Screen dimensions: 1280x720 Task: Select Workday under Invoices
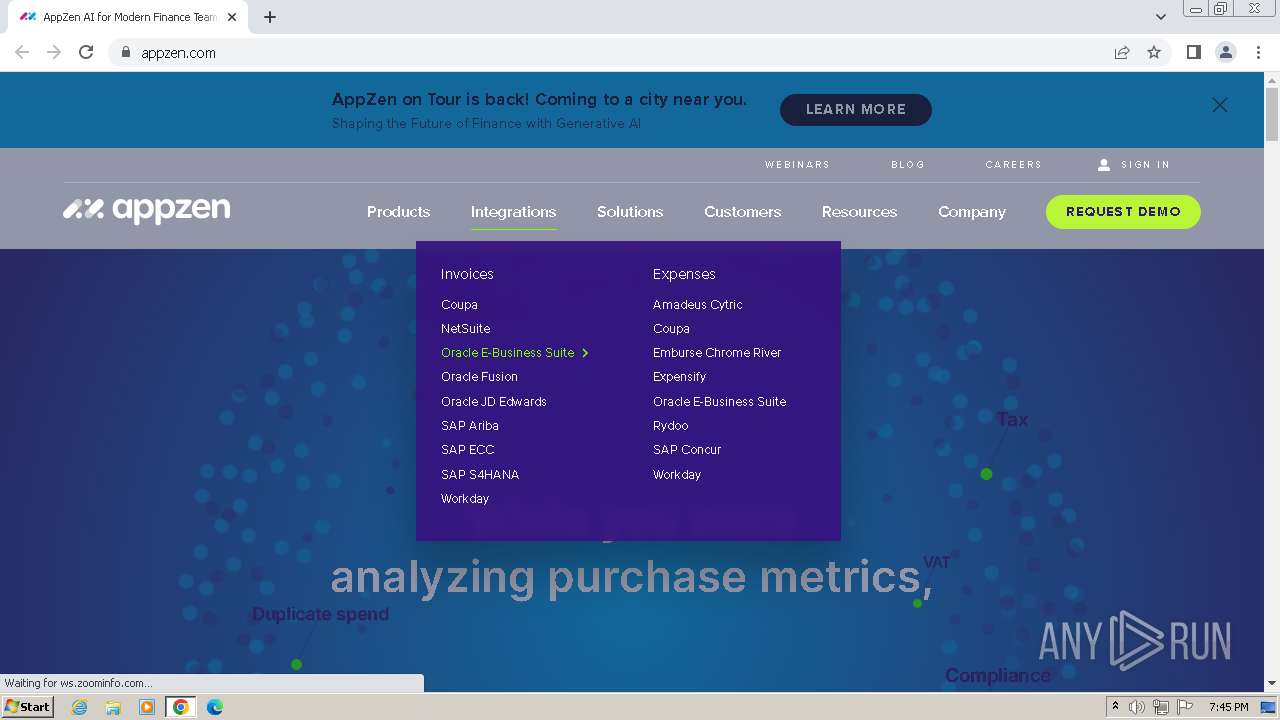tap(465, 499)
